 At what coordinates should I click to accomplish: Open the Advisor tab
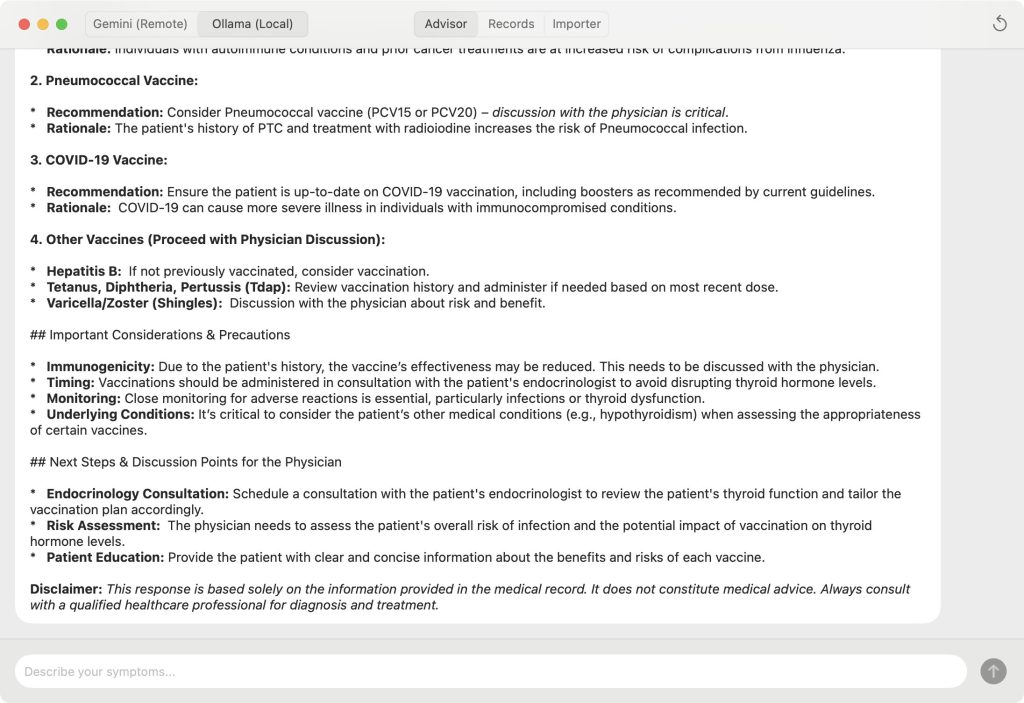[x=446, y=24]
